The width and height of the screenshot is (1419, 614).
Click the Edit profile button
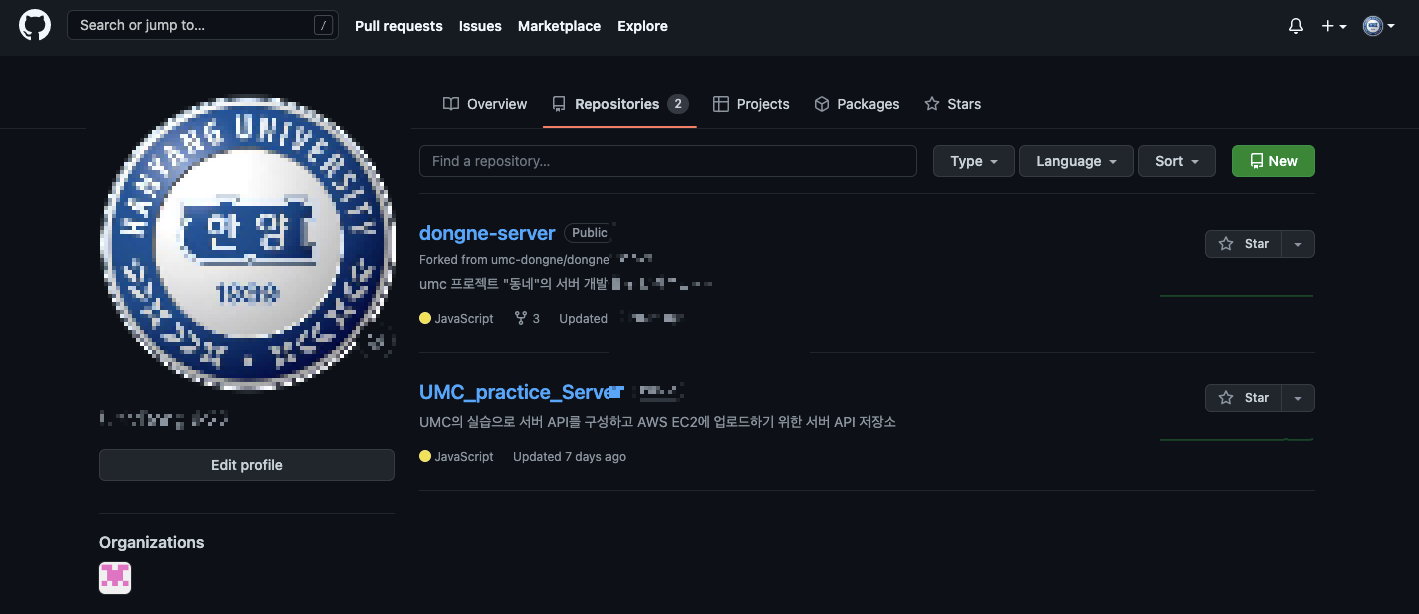[247, 465]
